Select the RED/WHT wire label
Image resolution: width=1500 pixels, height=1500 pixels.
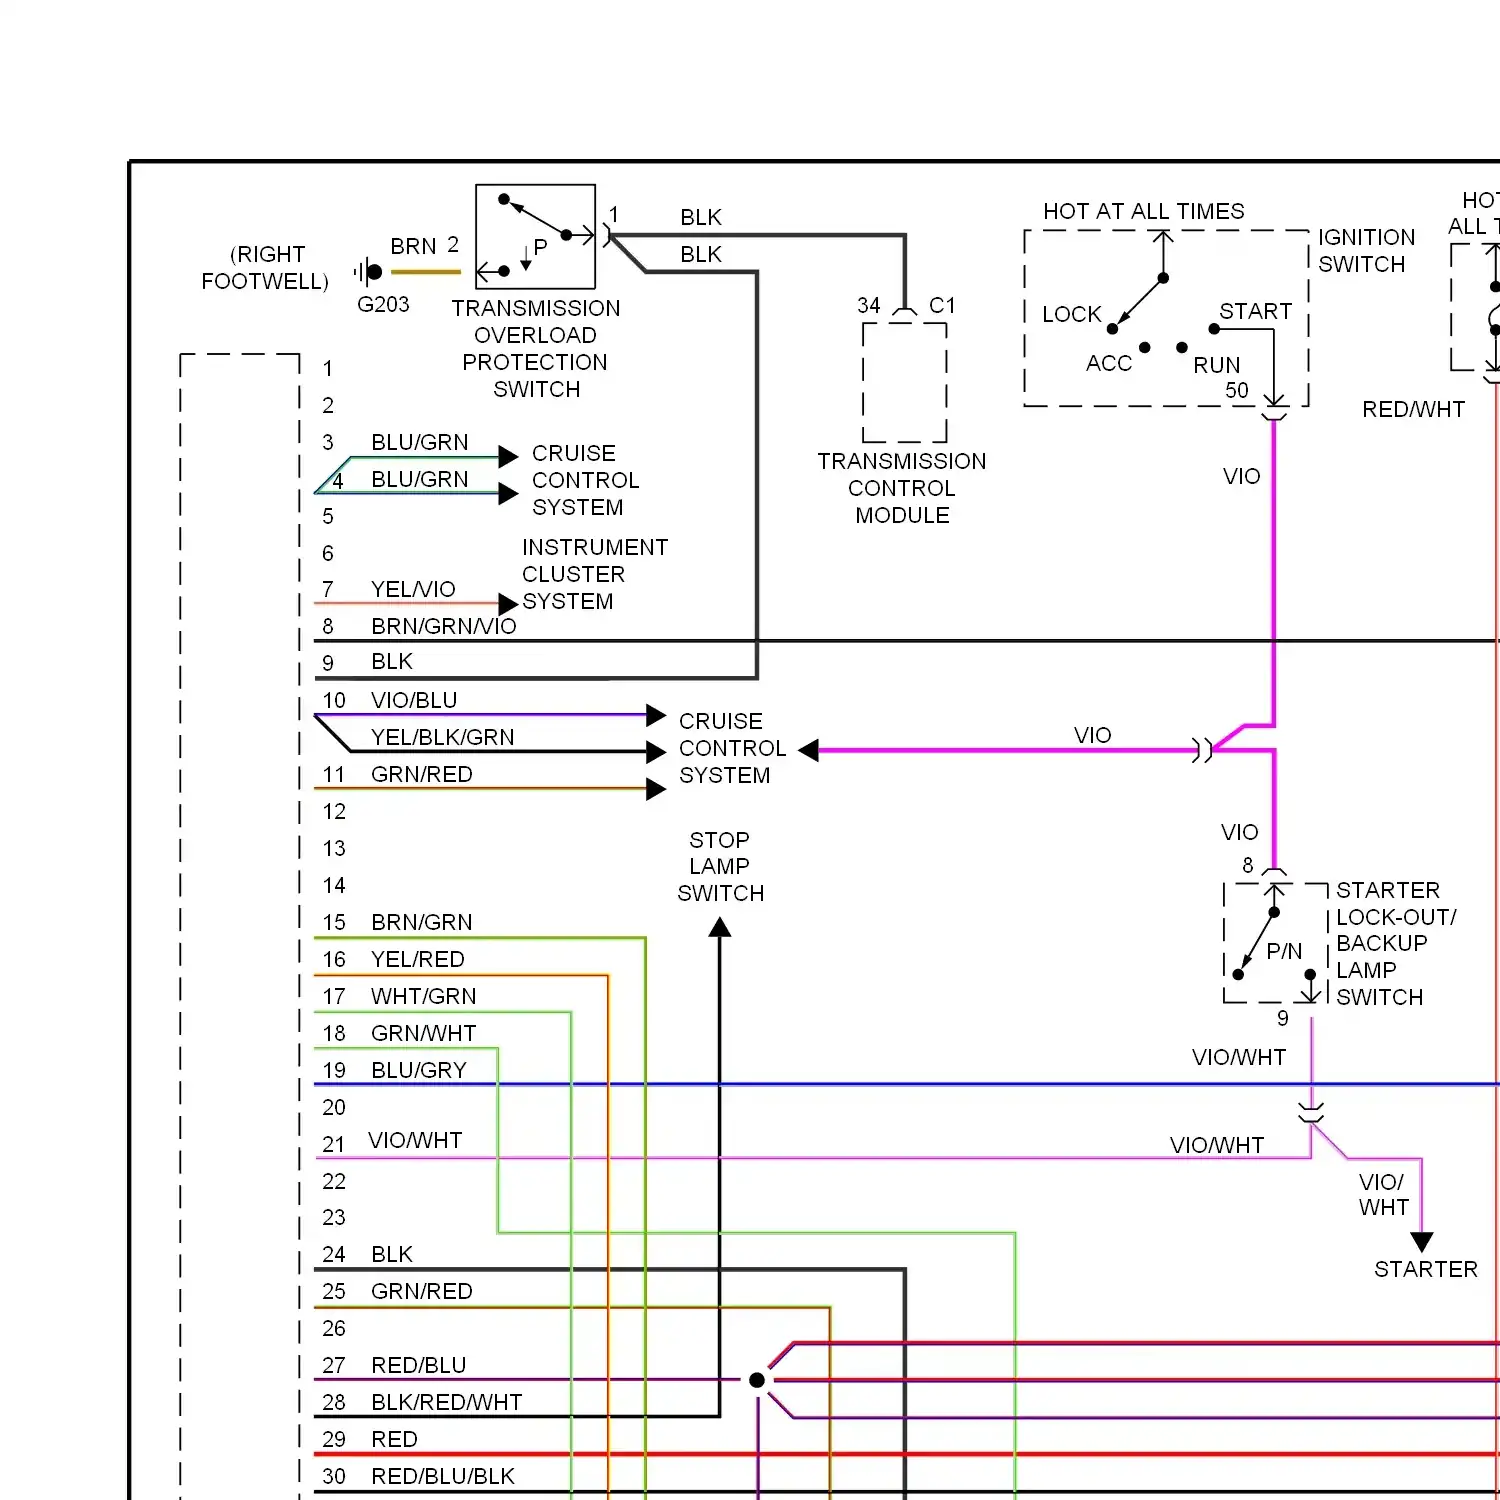pyautogui.click(x=1413, y=409)
